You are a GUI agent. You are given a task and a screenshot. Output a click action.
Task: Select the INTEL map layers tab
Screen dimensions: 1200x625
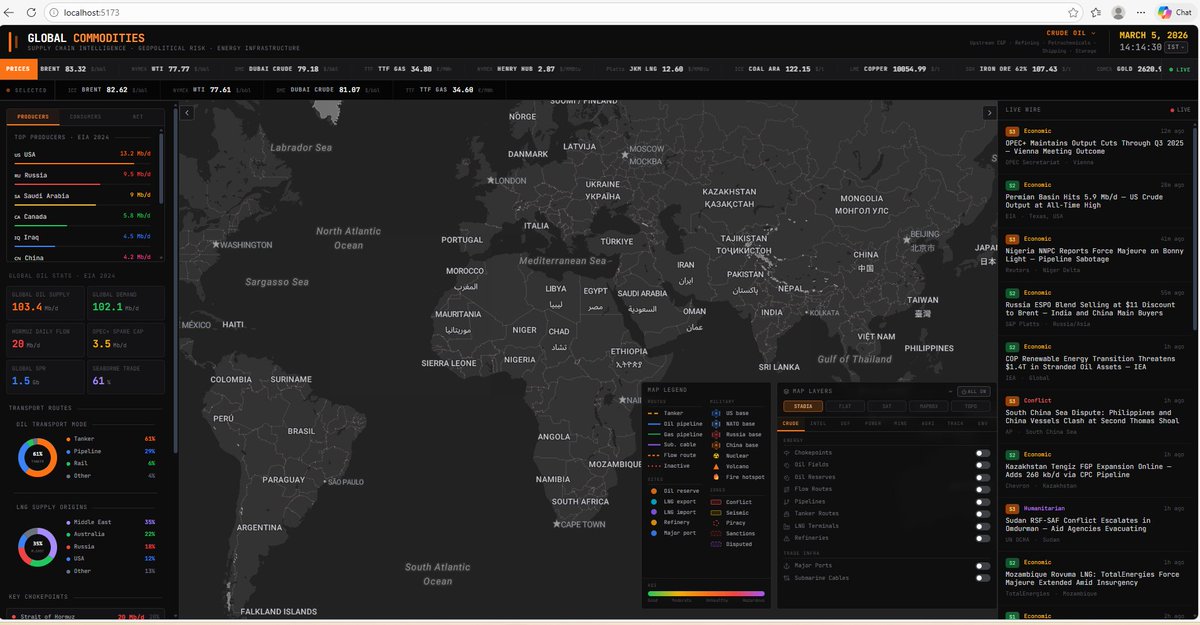pos(818,424)
